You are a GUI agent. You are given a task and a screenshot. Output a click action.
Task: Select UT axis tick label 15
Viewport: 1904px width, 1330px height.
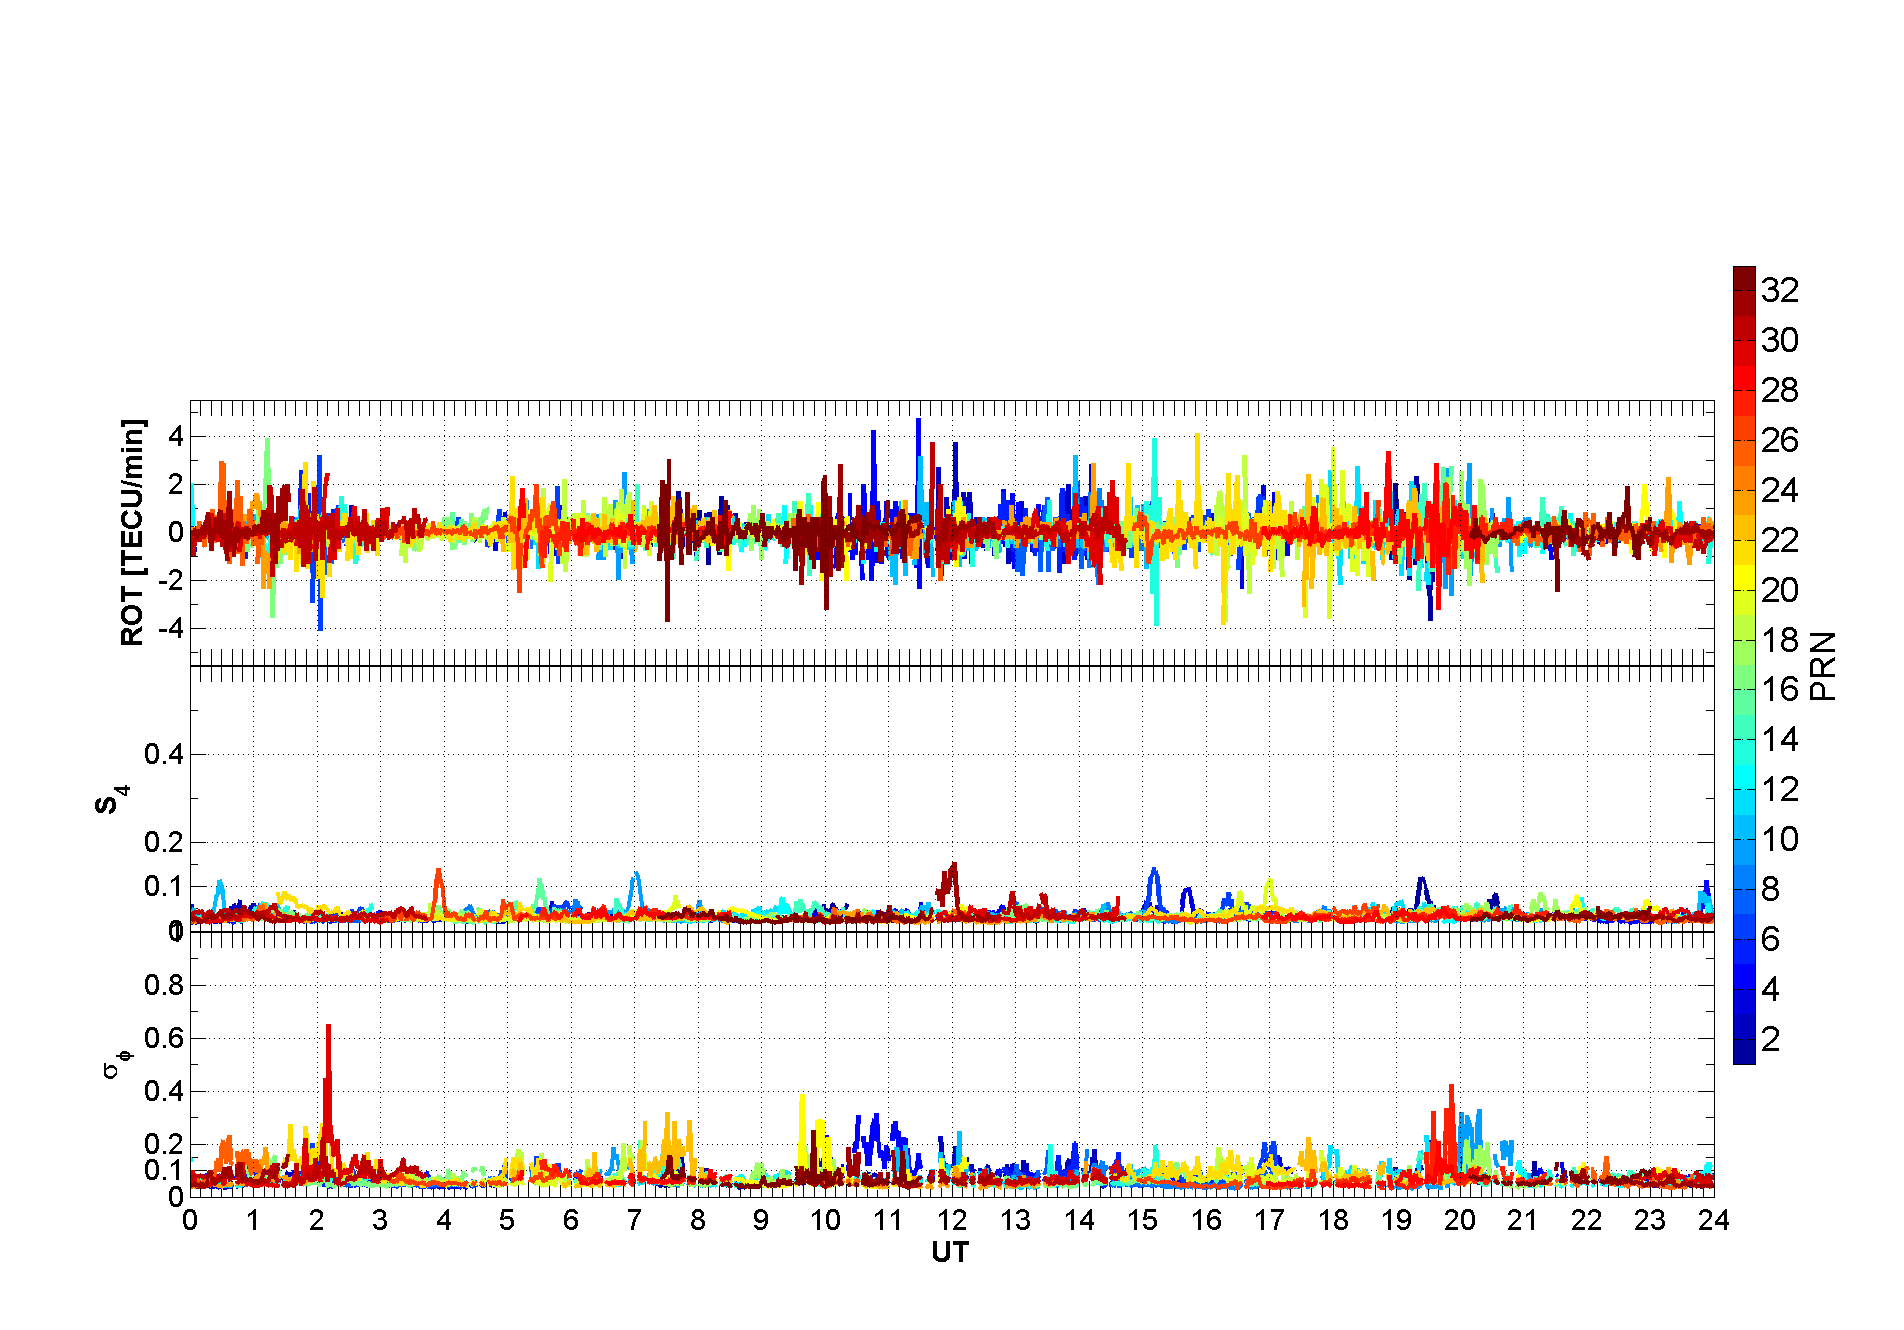tap(1142, 1220)
